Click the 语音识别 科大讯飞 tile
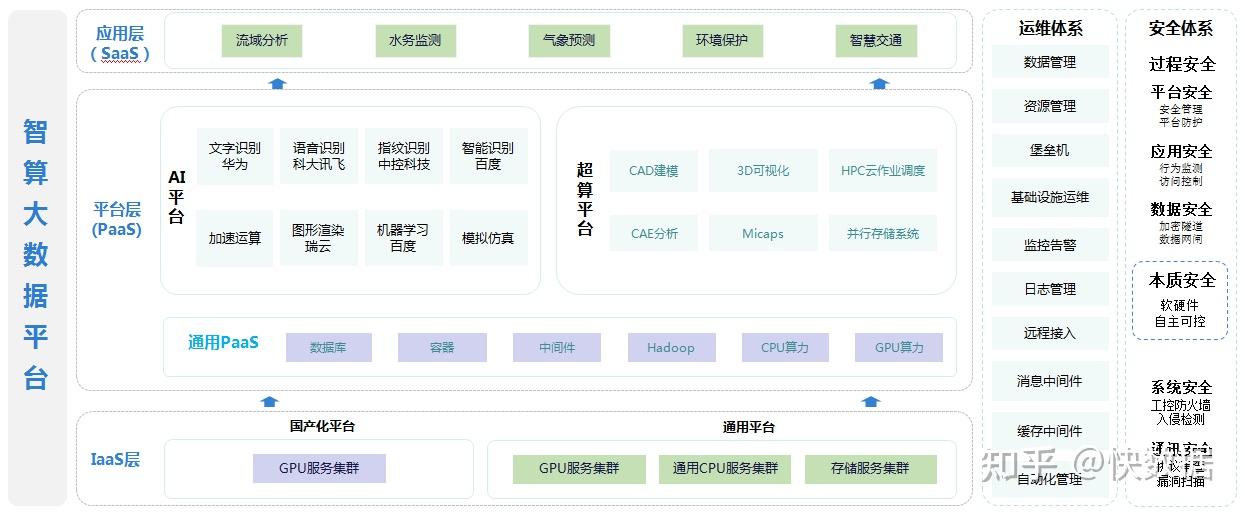The image size is (1245, 515). pyautogui.click(x=319, y=156)
